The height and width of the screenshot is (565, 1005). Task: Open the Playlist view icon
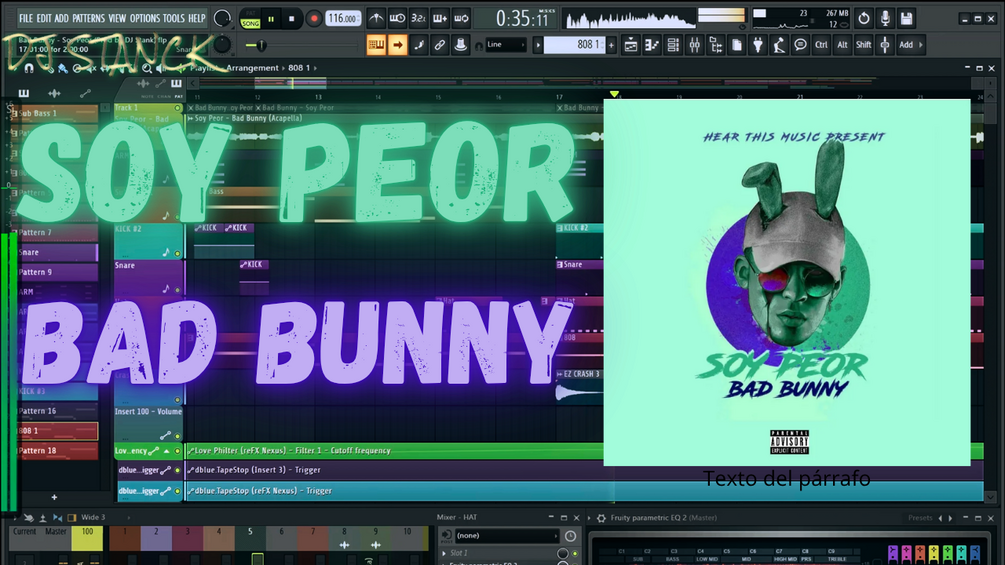click(x=631, y=45)
